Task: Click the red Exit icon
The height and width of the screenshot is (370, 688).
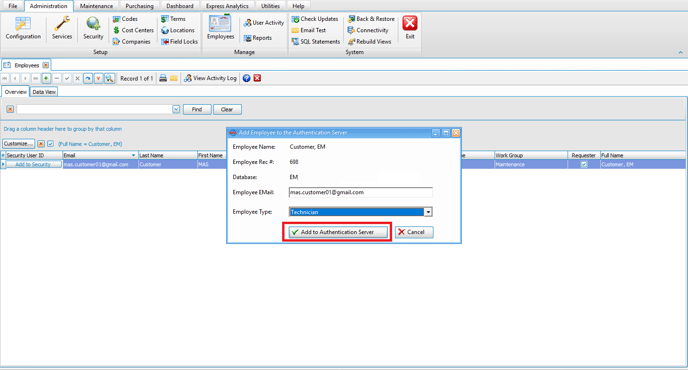Action: click(x=410, y=27)
